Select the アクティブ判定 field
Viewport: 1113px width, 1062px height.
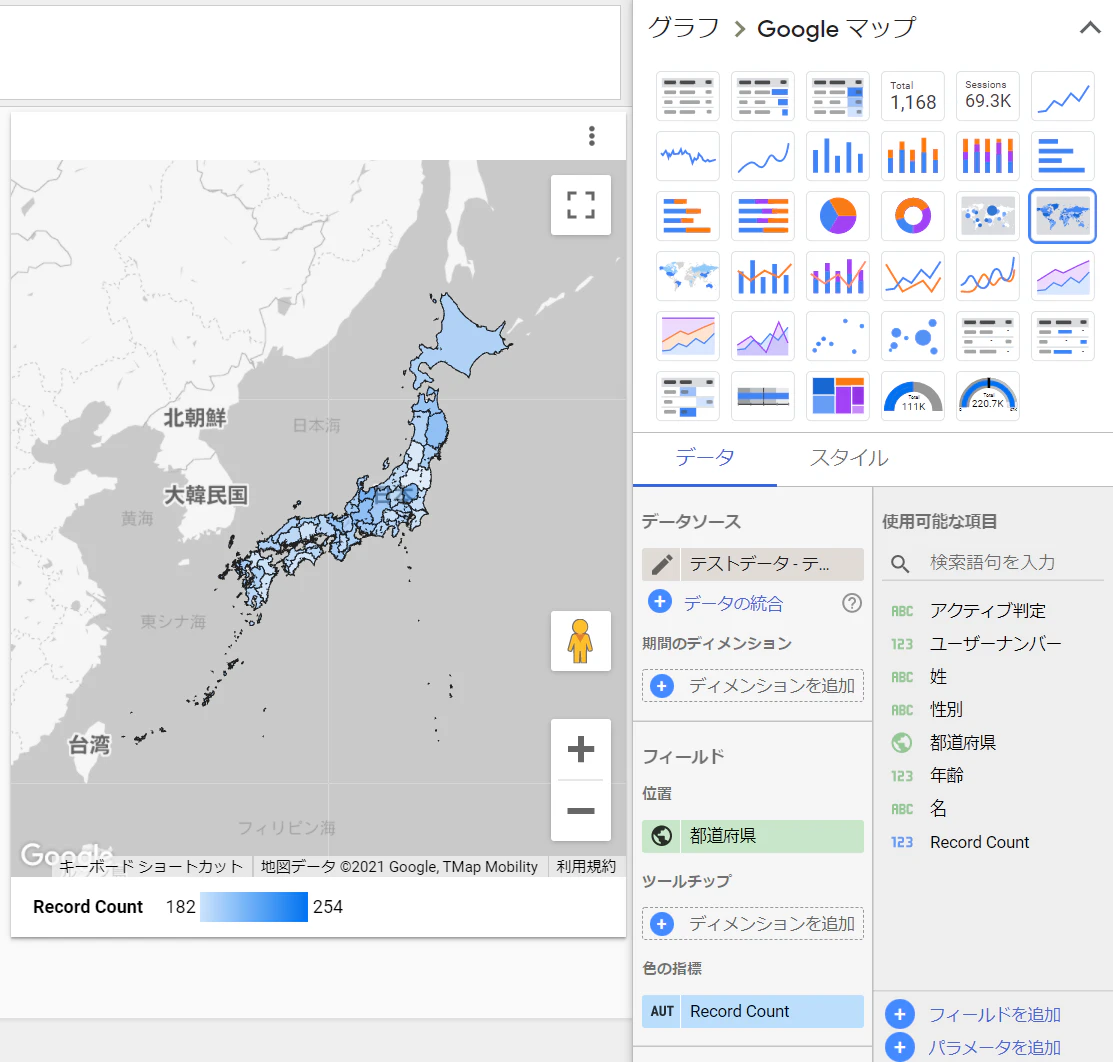(988, 611)
